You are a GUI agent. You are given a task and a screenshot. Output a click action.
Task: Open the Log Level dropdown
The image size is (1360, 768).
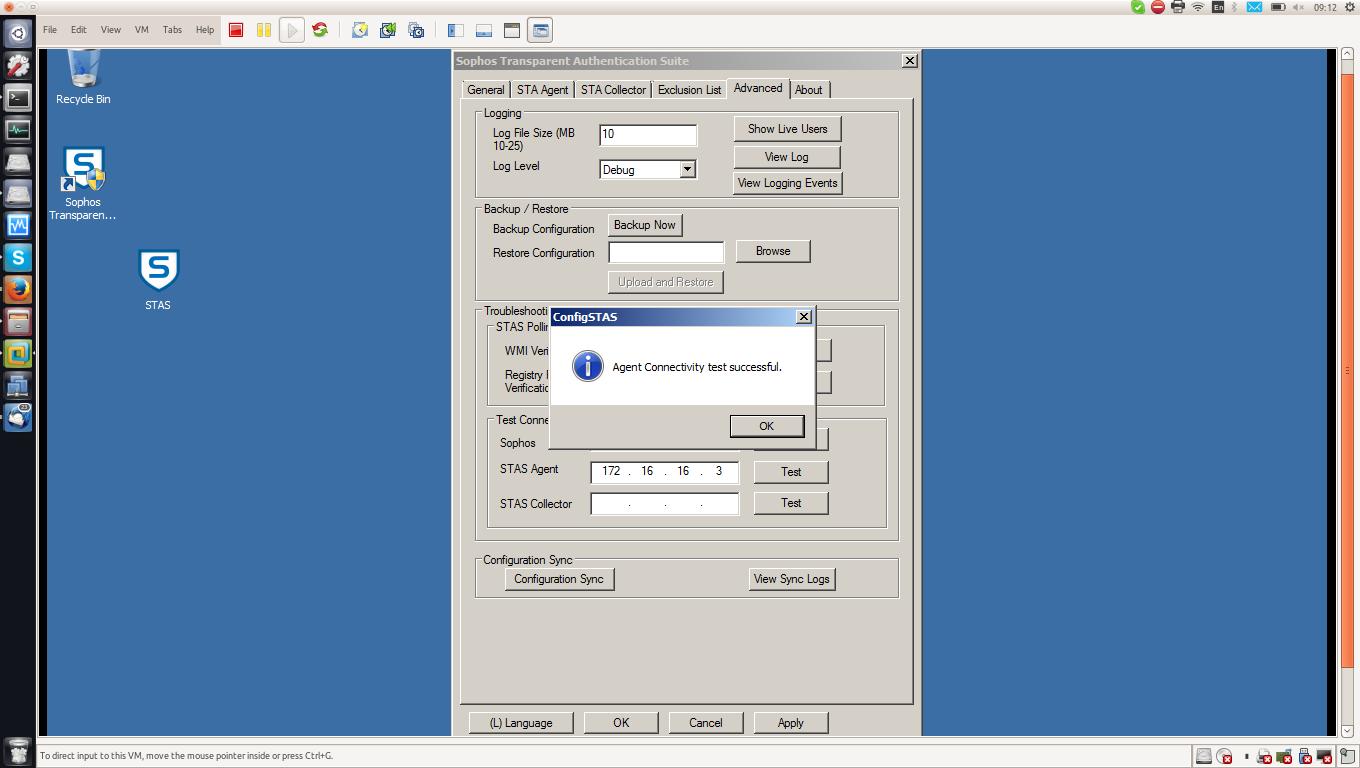coord(687,169)
